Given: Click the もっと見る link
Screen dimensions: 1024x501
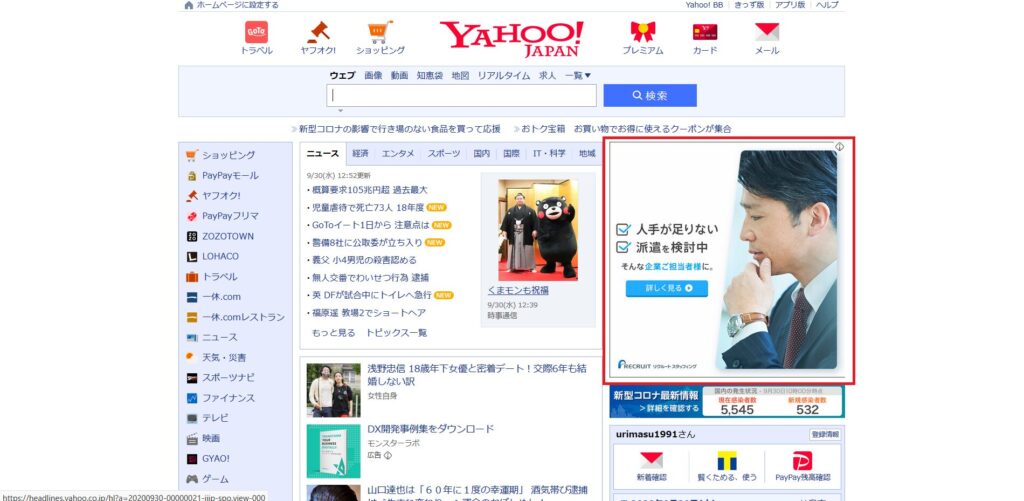Looking at the screenshot, I should pyautogui.click(x=334, y=333).
